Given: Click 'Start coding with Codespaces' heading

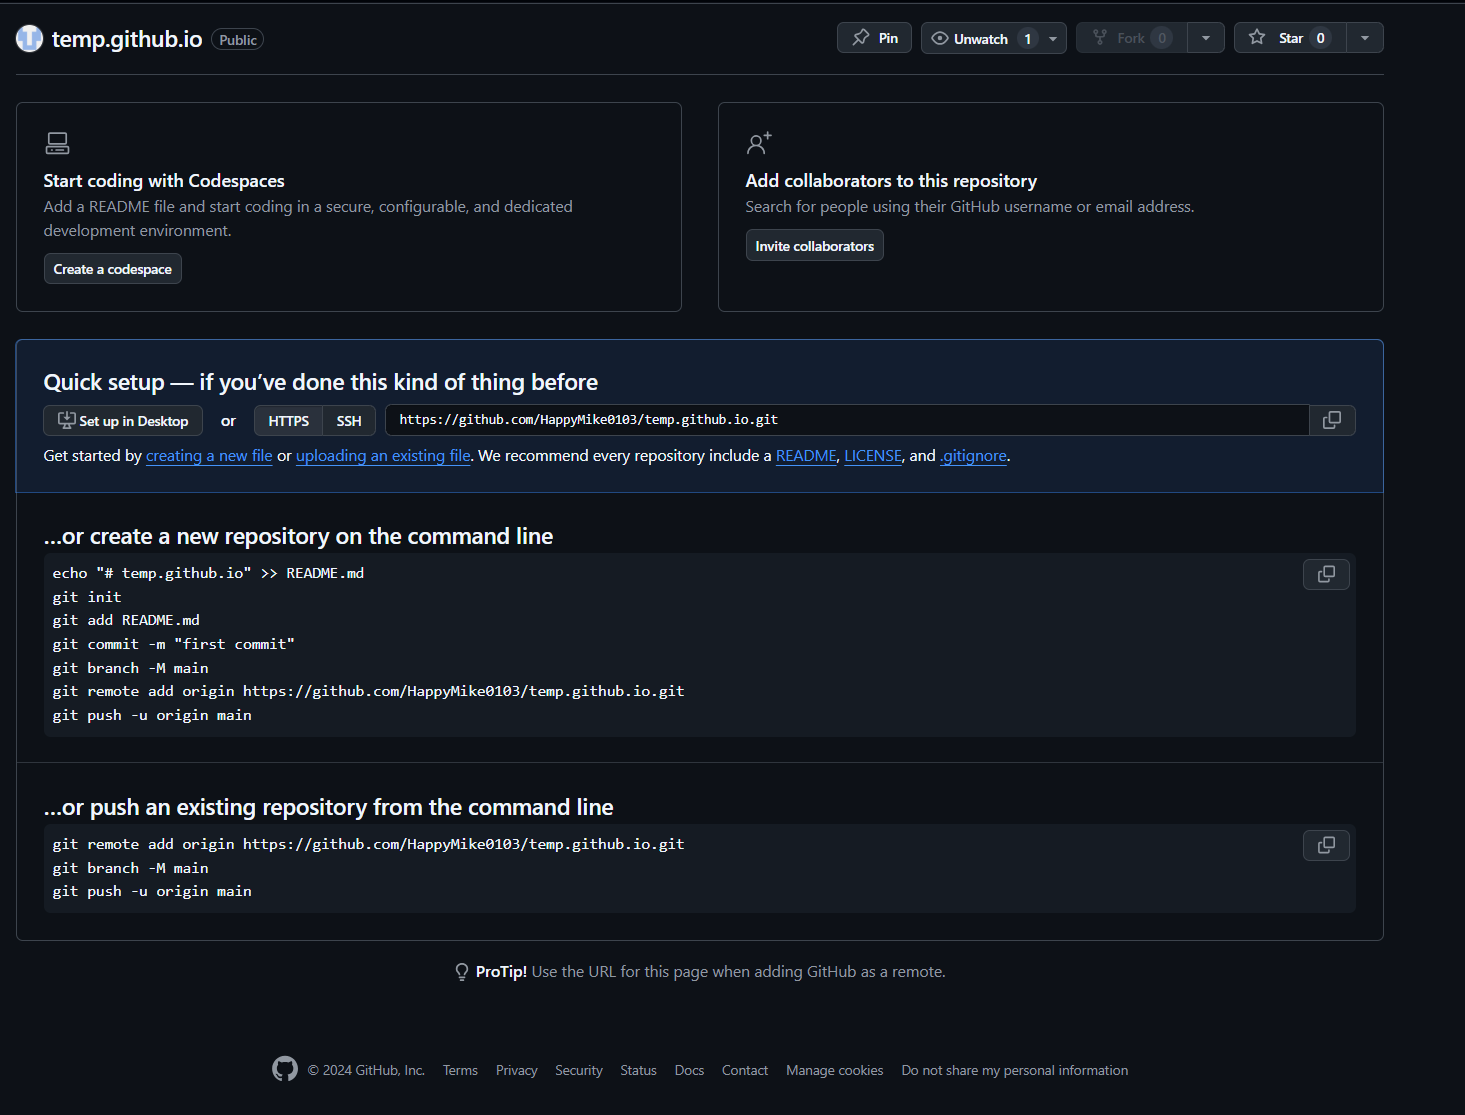Looking at the screenshot, I should point(164,181).
